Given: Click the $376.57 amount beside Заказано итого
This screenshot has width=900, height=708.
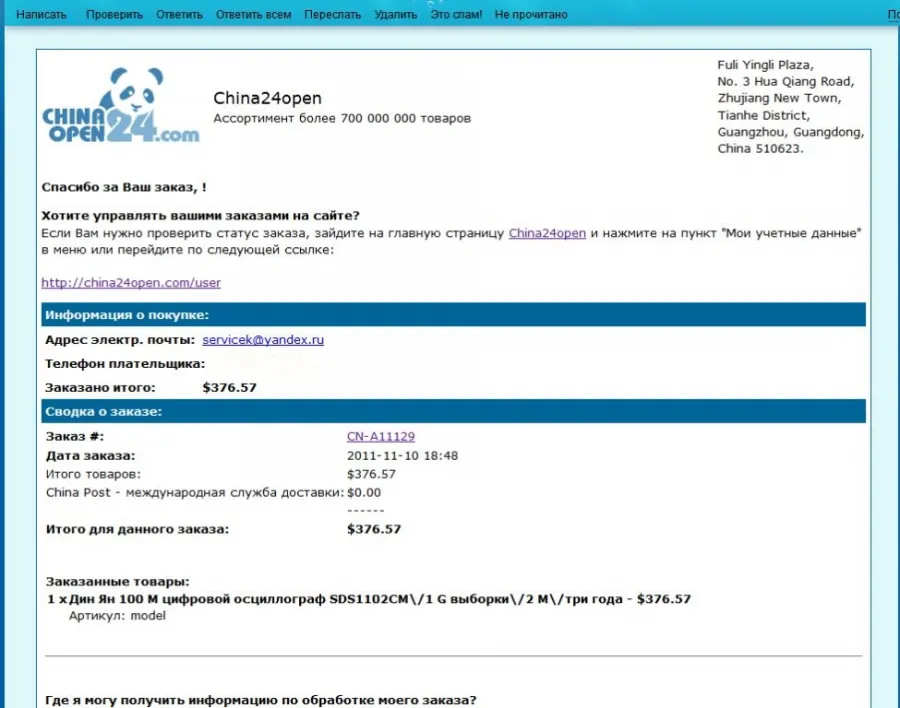Looking at the screenshot, I should tap(230, 388).
